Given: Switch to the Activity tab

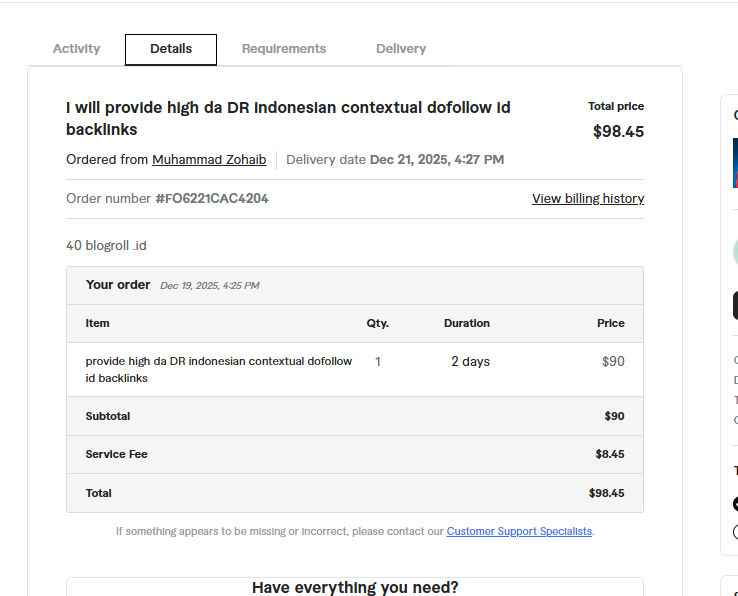Looking at the screenshot, I should 76,49.
